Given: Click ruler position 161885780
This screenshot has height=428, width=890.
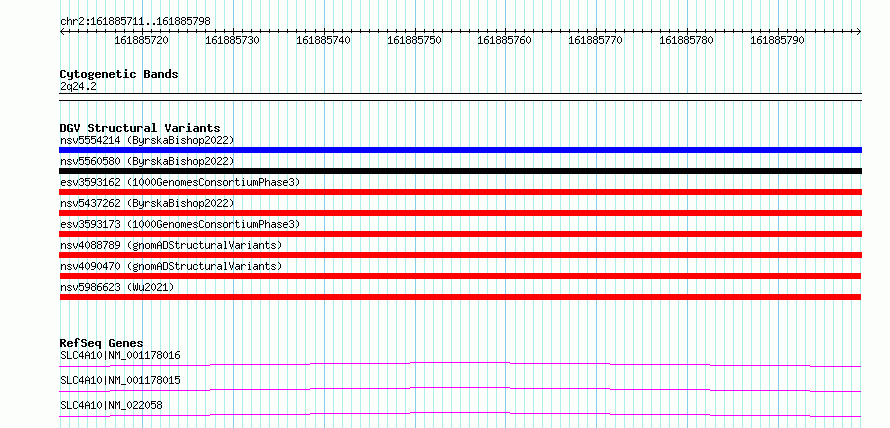Looking at the screenshot, I should pos(686,40).
